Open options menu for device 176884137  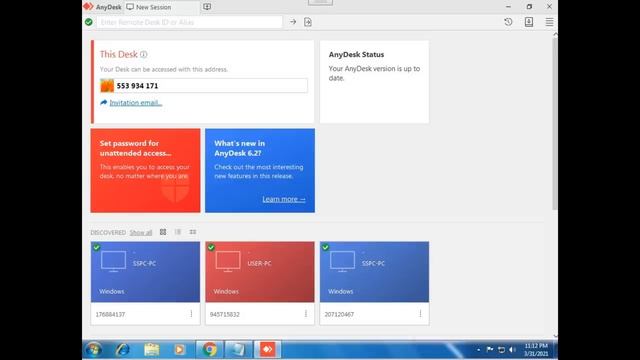tap(191, 313)
